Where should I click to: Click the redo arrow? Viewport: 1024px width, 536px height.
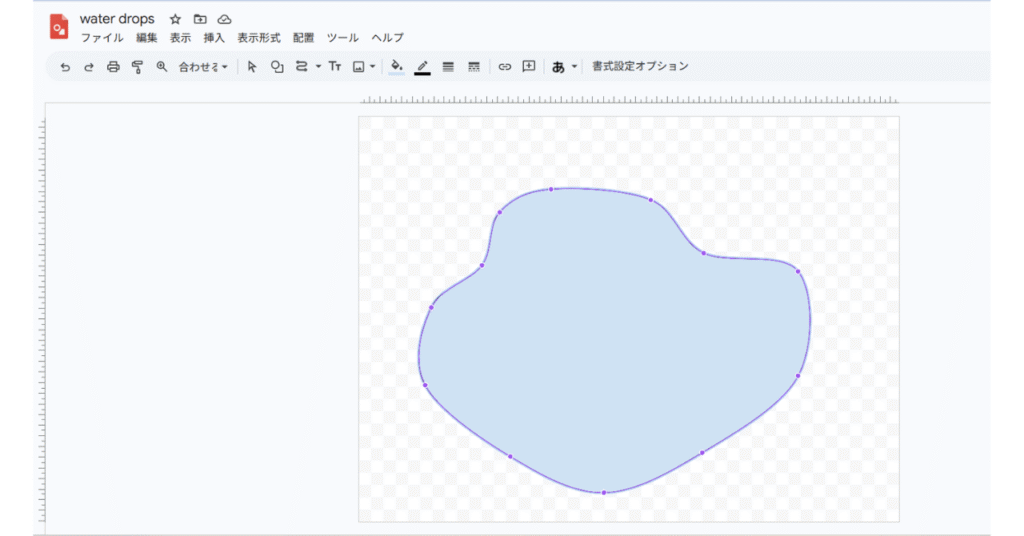point(89,67)
